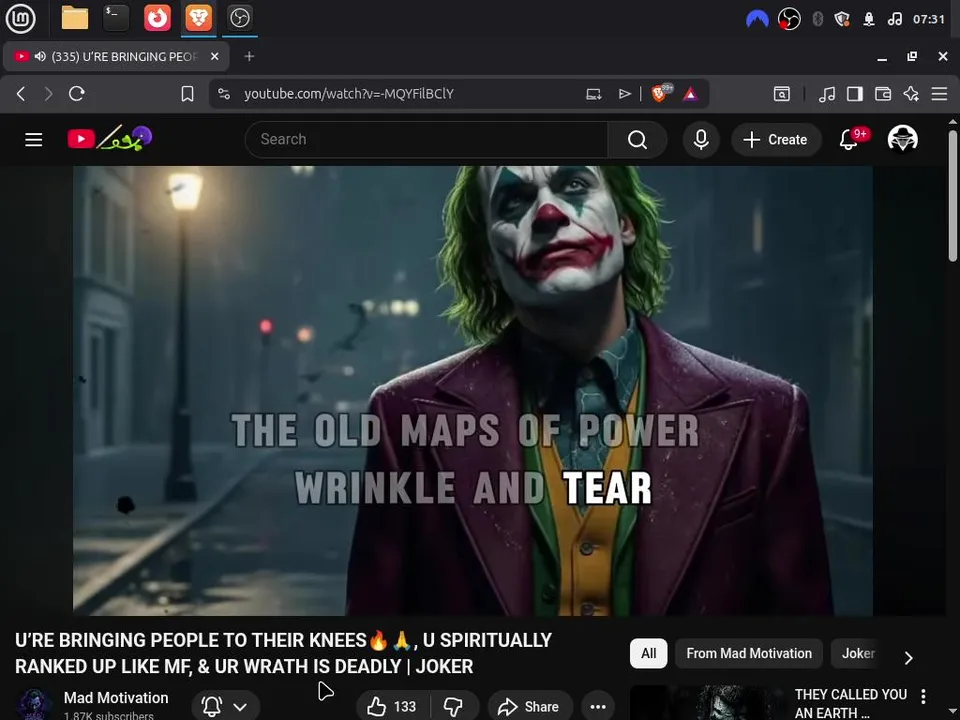Dislike this video

453,707
